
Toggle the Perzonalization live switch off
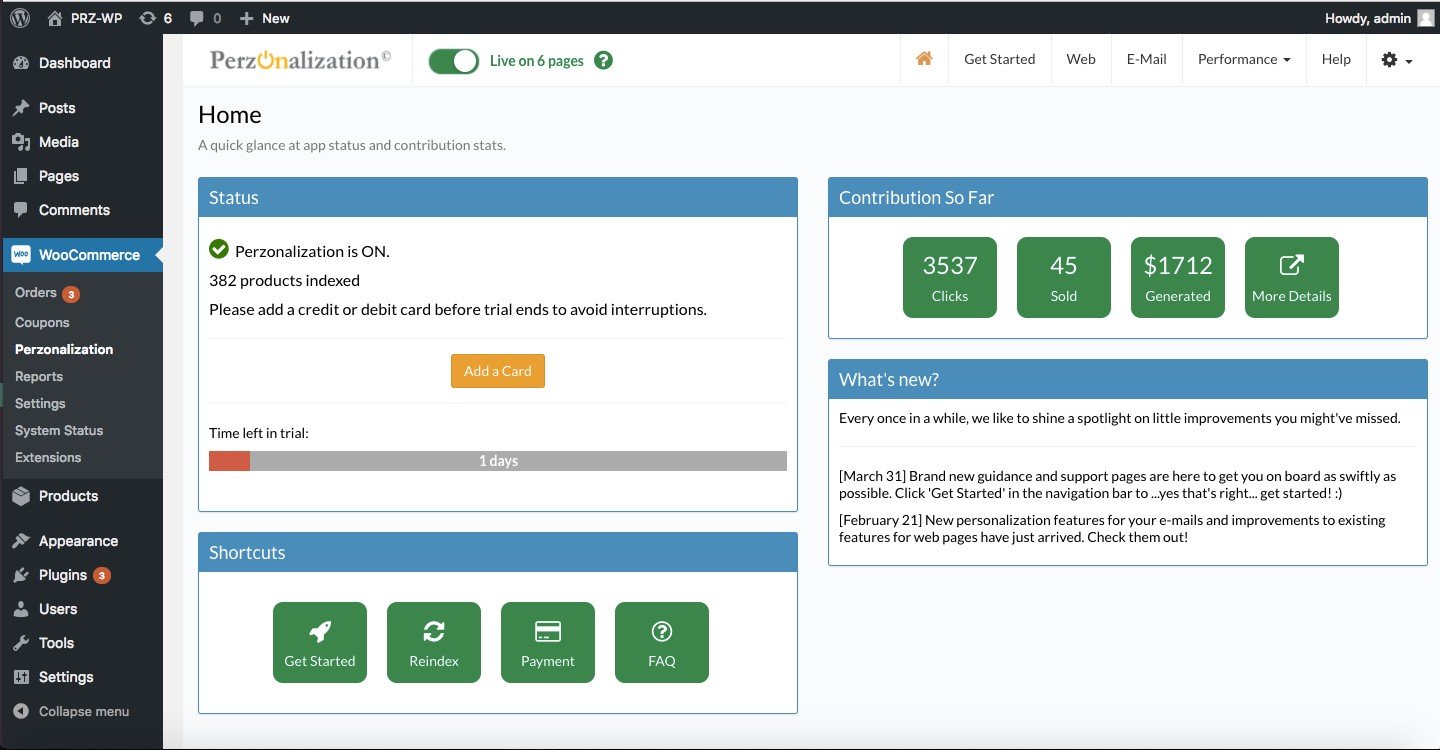(454, 61)
